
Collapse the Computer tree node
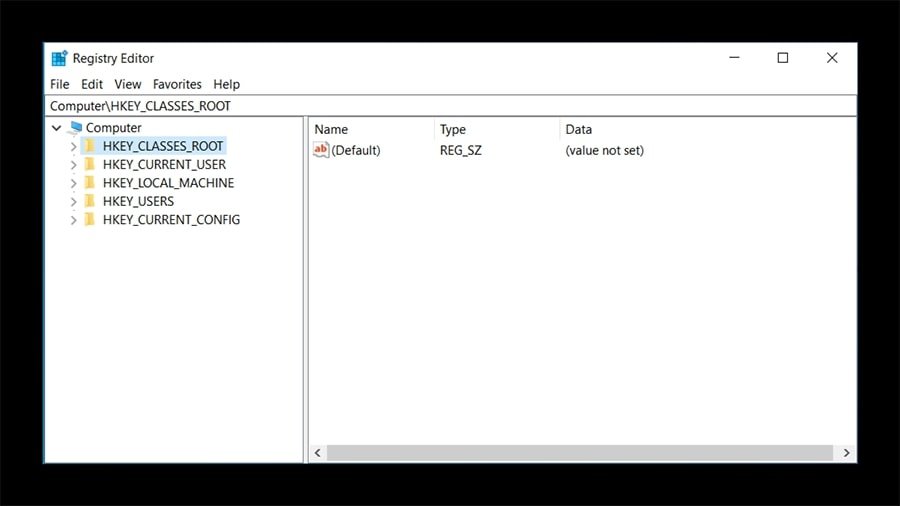(56, 128)
